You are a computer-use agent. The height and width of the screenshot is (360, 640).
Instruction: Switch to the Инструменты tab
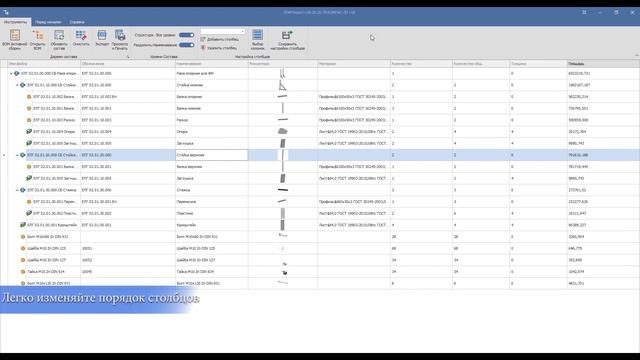coord(15,22)
